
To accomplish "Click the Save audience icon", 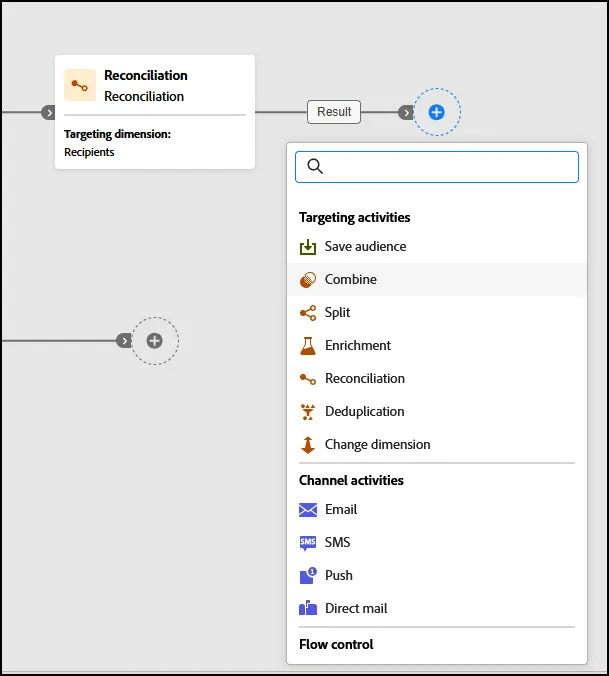I will 308,247.
